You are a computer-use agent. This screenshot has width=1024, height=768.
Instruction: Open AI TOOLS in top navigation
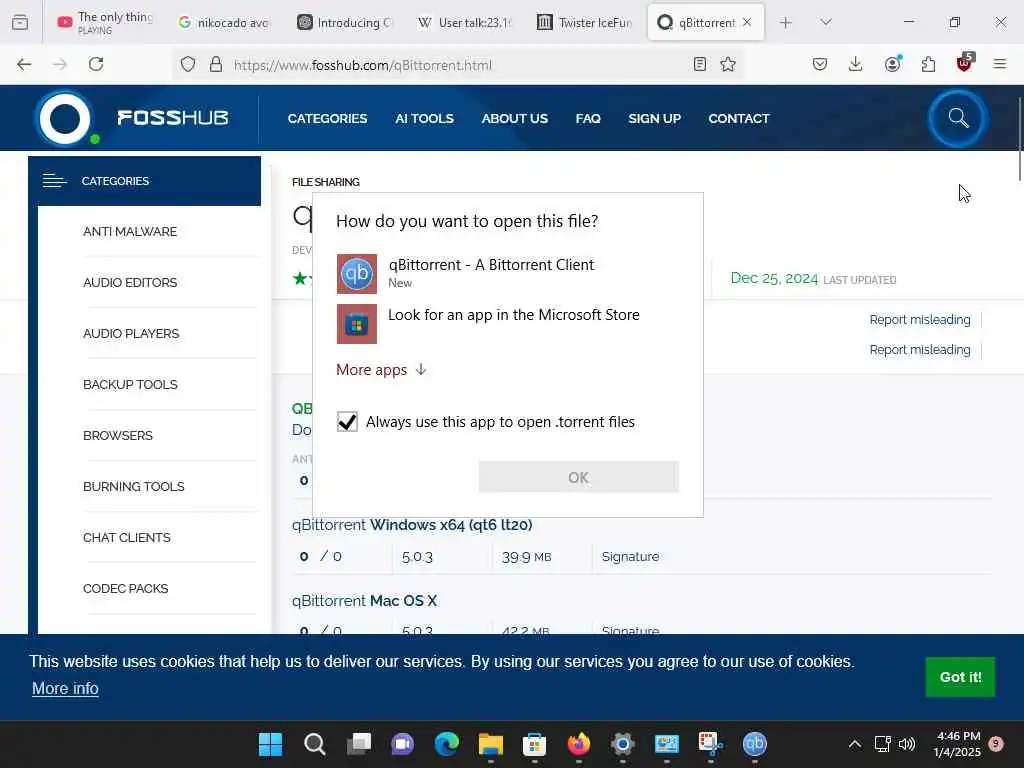pos(424,118)
